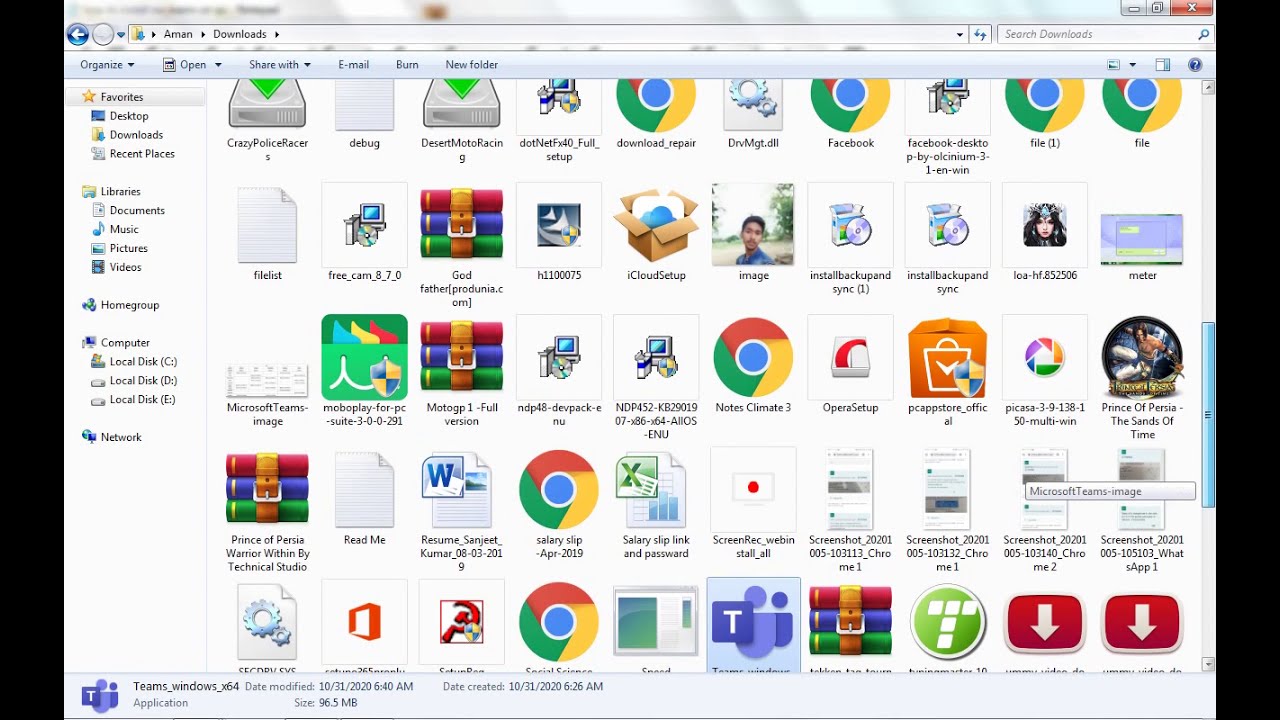The image size is (1280, 720).
Task: Open Documents library
Action: click(137, 210)
